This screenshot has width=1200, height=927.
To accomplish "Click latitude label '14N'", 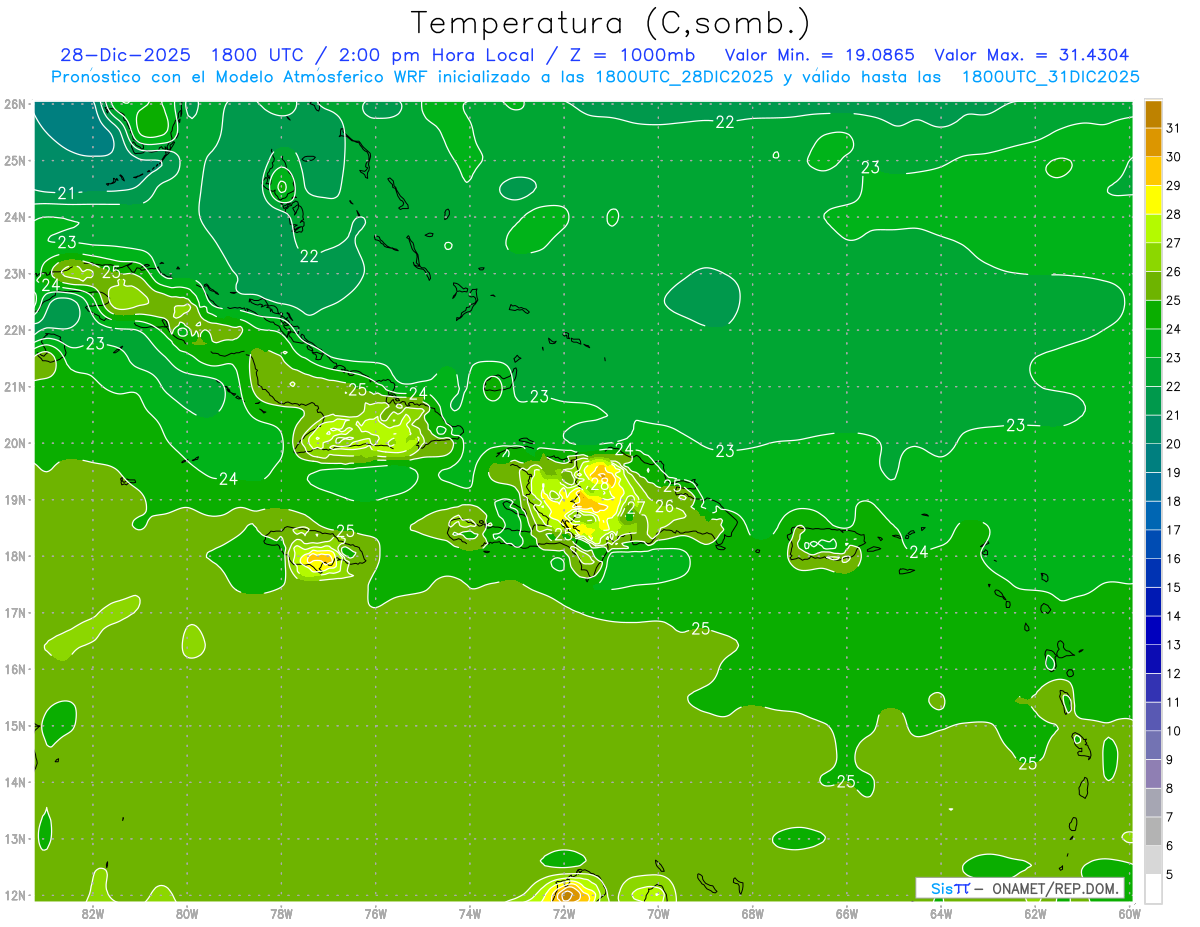I will [x=15, y=782].
